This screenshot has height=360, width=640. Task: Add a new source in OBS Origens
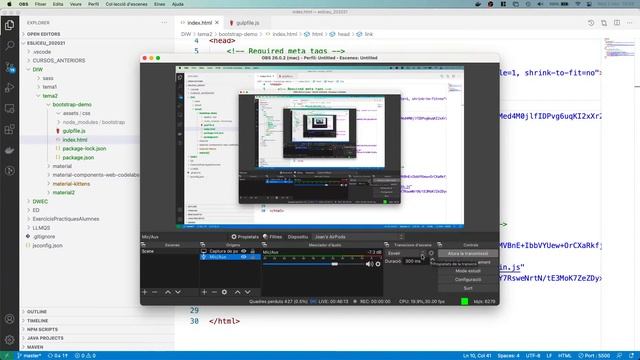204,292
